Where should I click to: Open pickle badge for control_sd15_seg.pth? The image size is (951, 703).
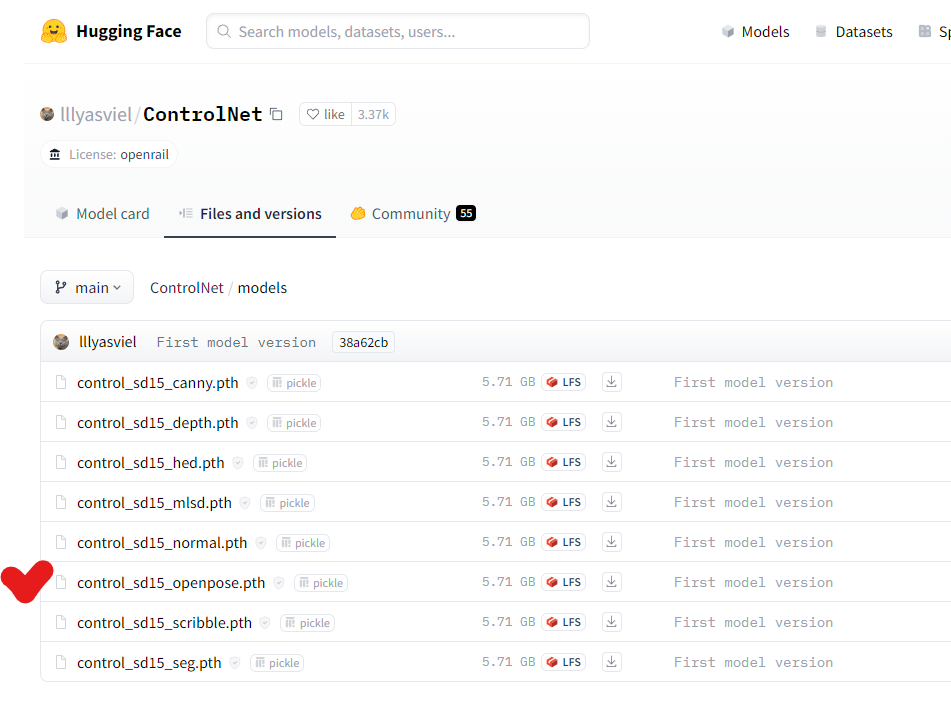tap(277, 664)
